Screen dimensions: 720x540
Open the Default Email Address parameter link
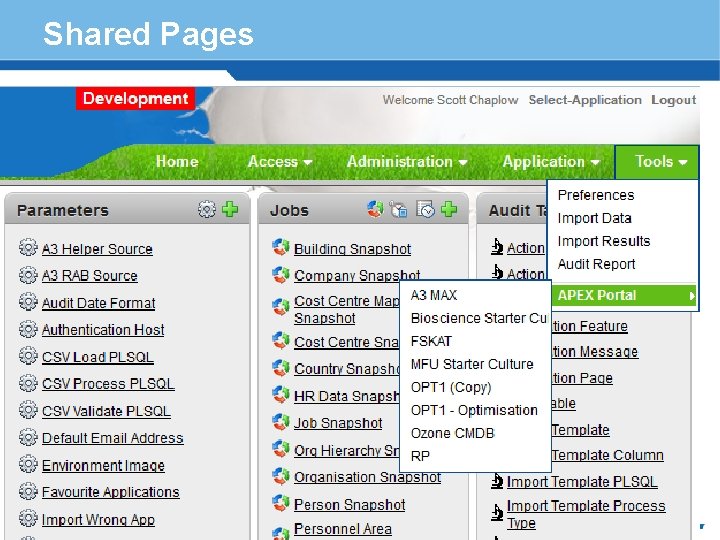point(112,438)
